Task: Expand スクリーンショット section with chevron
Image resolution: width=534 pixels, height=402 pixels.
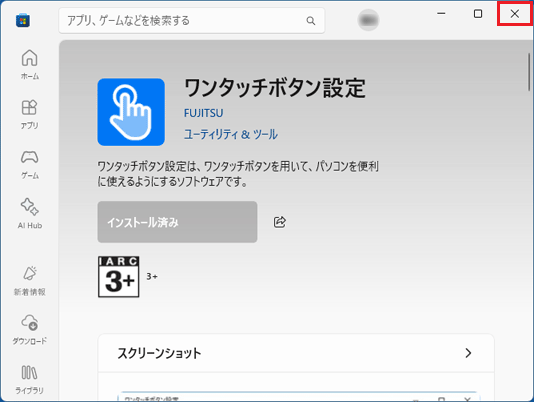Action: click(x=468, y=353)
